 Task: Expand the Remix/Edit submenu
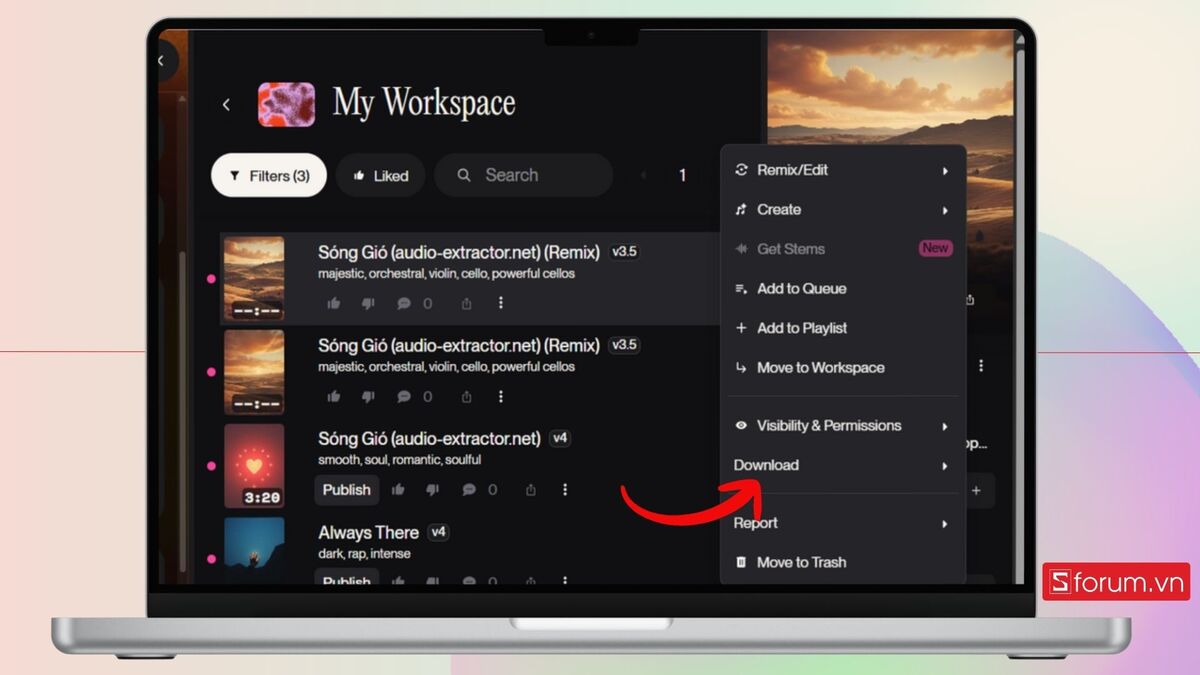coord(842,170)
